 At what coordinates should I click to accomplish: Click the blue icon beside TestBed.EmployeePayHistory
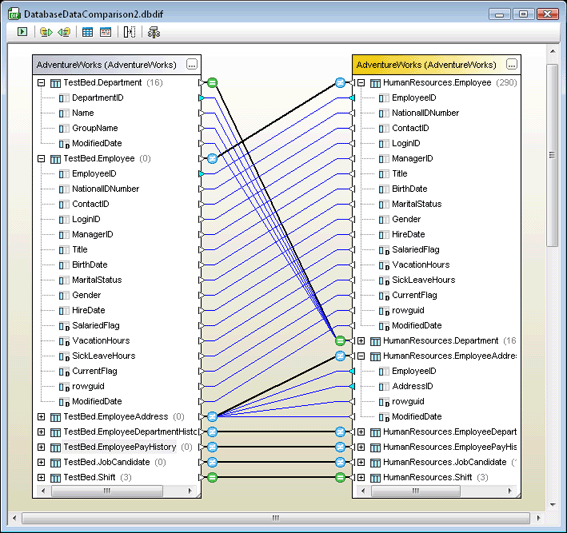tap(212, 447)
